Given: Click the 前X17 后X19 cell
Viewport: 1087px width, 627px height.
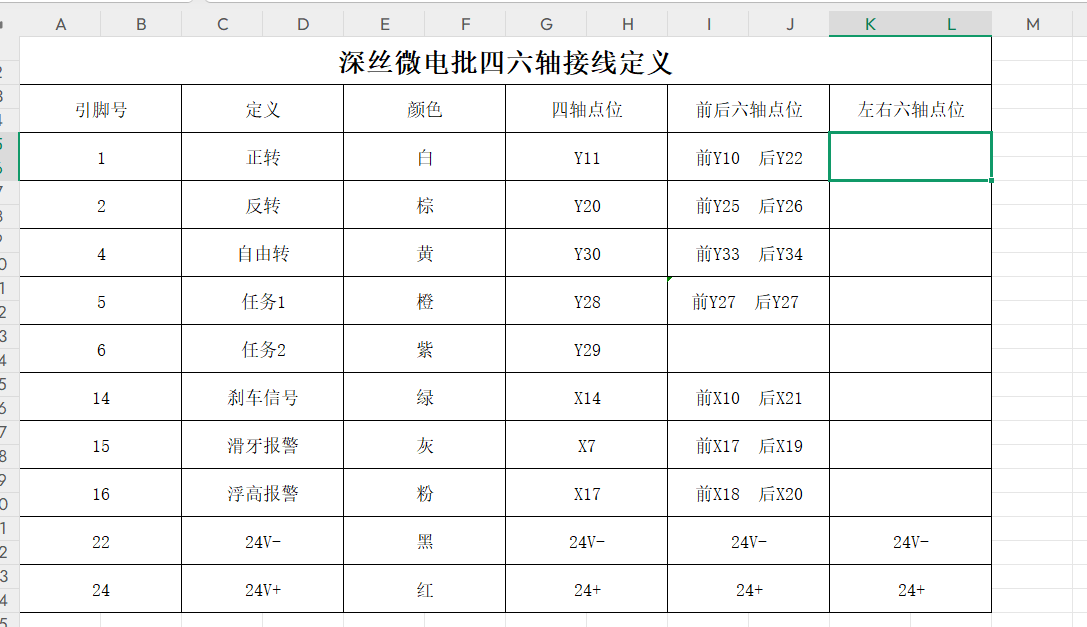Looking at the screenshot, I should (749, 445).
